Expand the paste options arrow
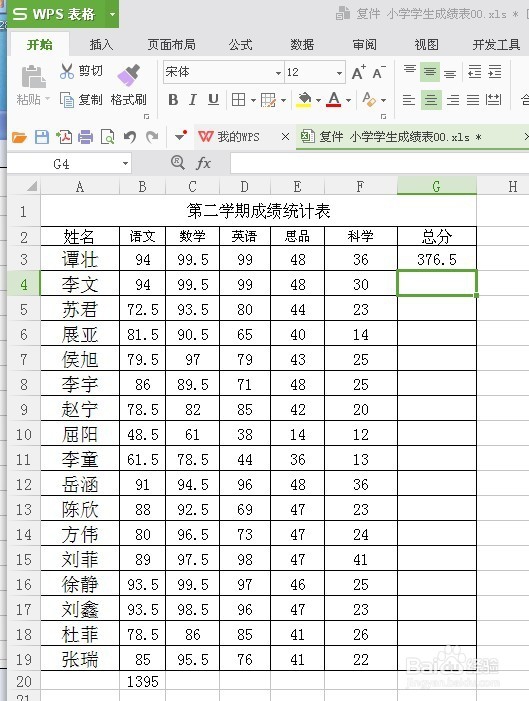The width and height of the screenshot is (529, 701). coord(47,99)
